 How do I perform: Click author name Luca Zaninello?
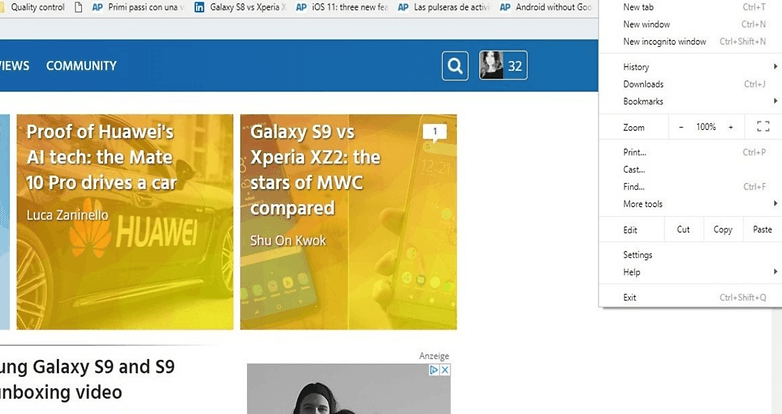(x=67, y=215)
